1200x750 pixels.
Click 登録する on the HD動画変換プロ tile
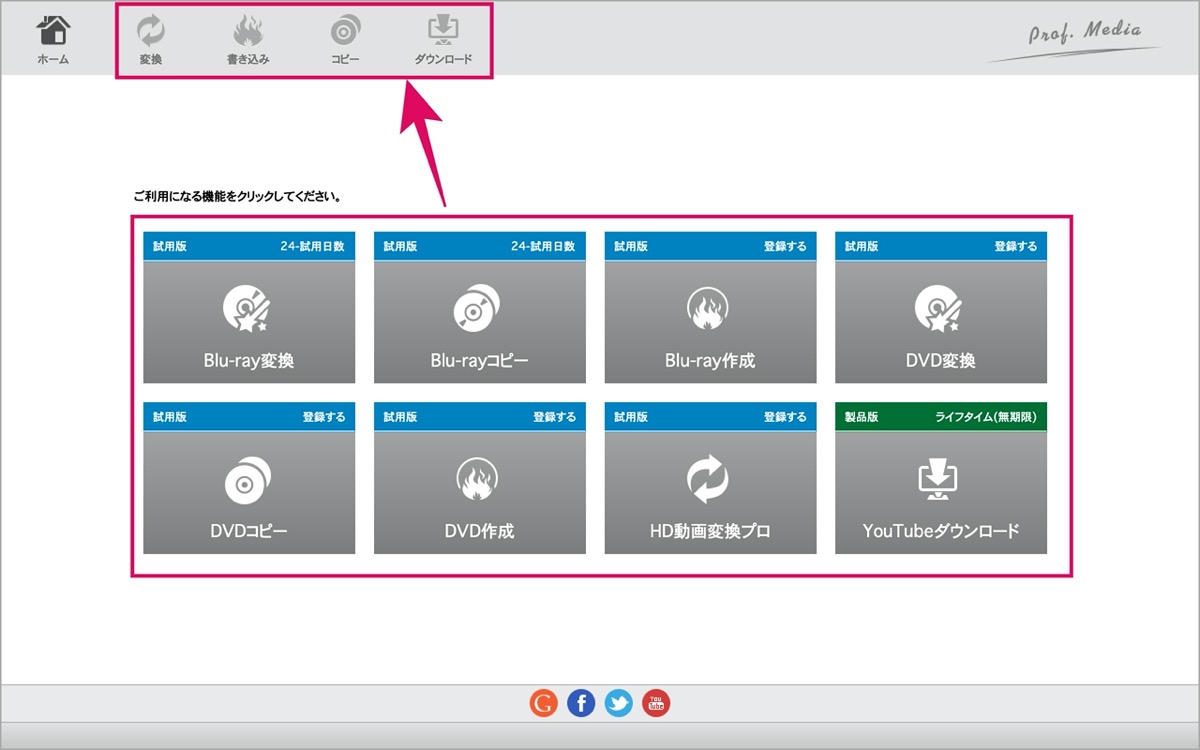pos(785,417)
